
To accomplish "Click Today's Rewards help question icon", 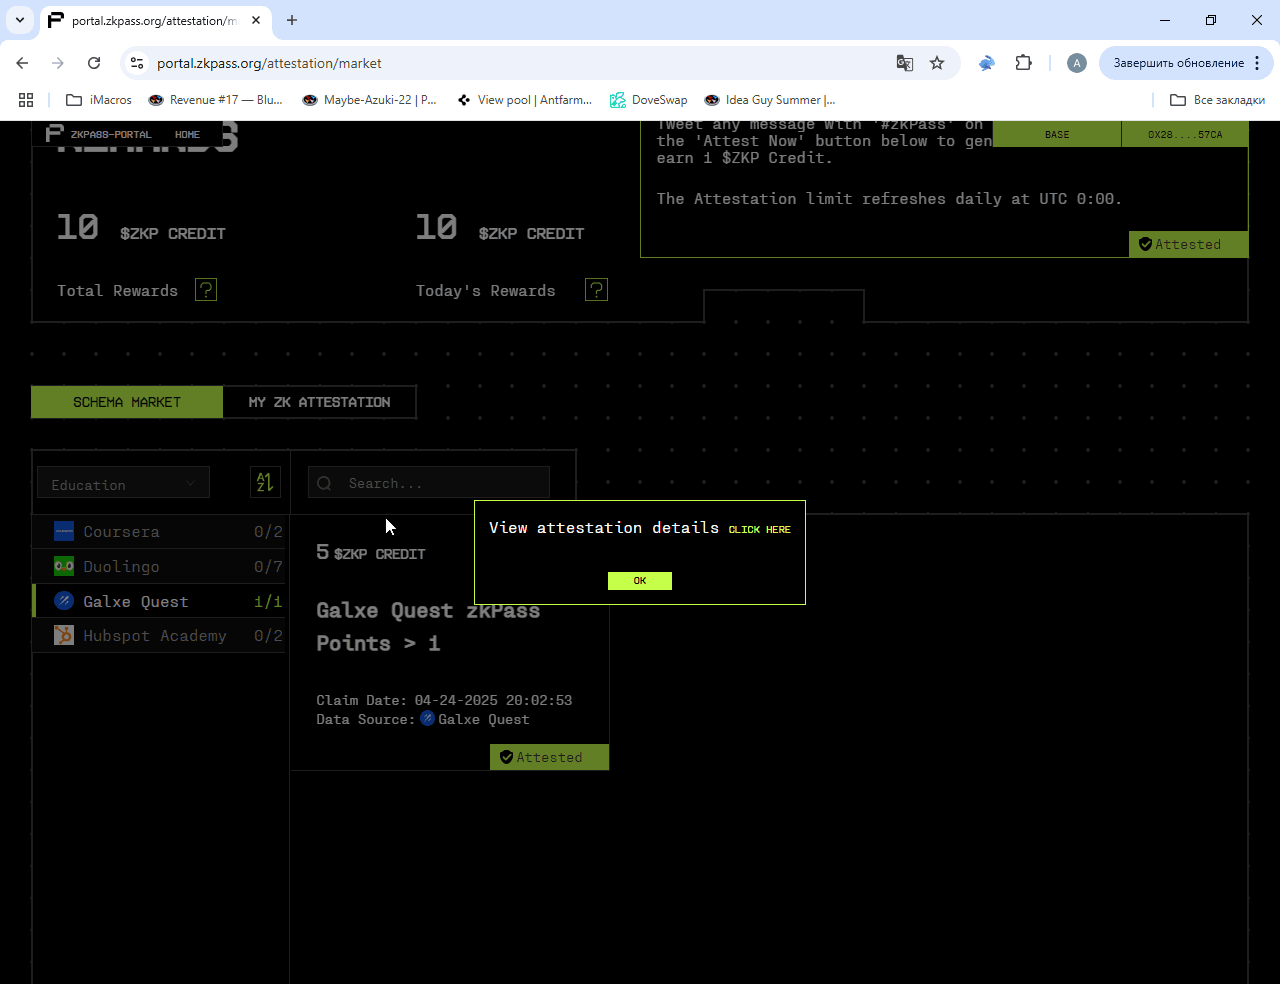I will coord(596,290).
